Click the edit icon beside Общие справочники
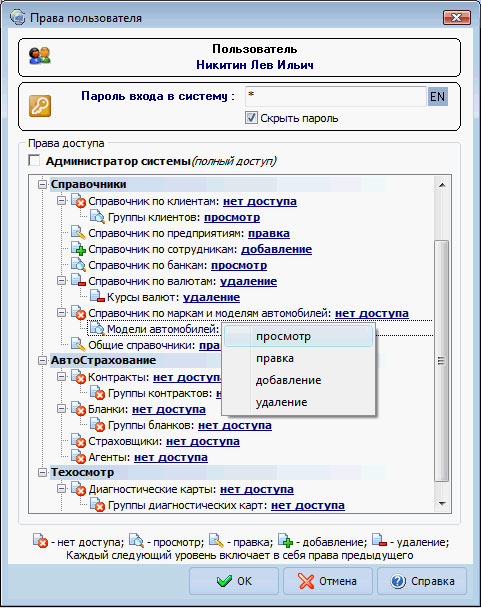 [x=78, y=345]
